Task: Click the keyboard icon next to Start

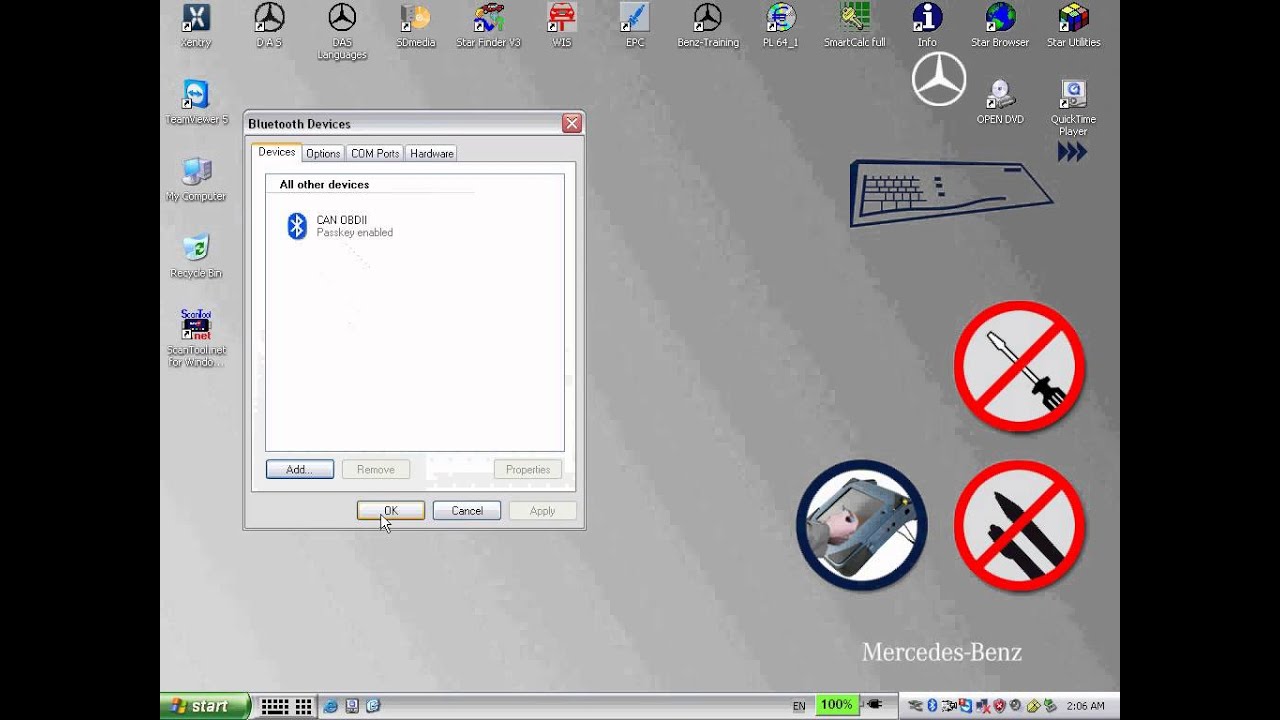Action: (275, 706)
